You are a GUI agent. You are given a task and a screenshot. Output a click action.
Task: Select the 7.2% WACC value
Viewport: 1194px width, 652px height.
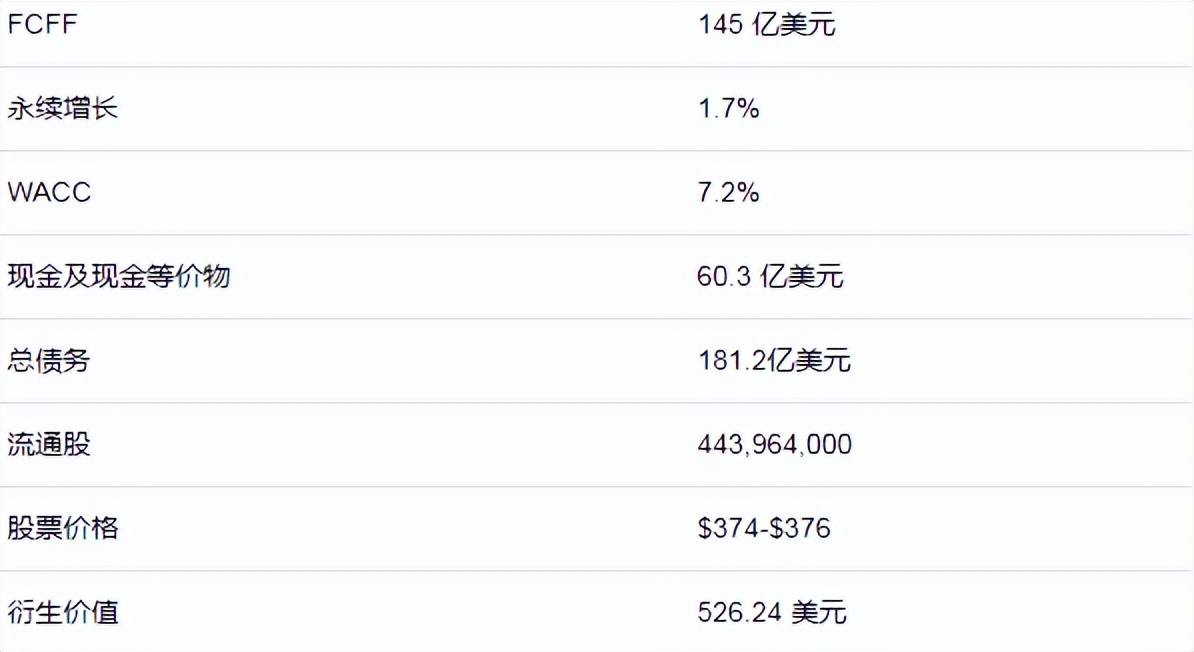pos(728,192)
